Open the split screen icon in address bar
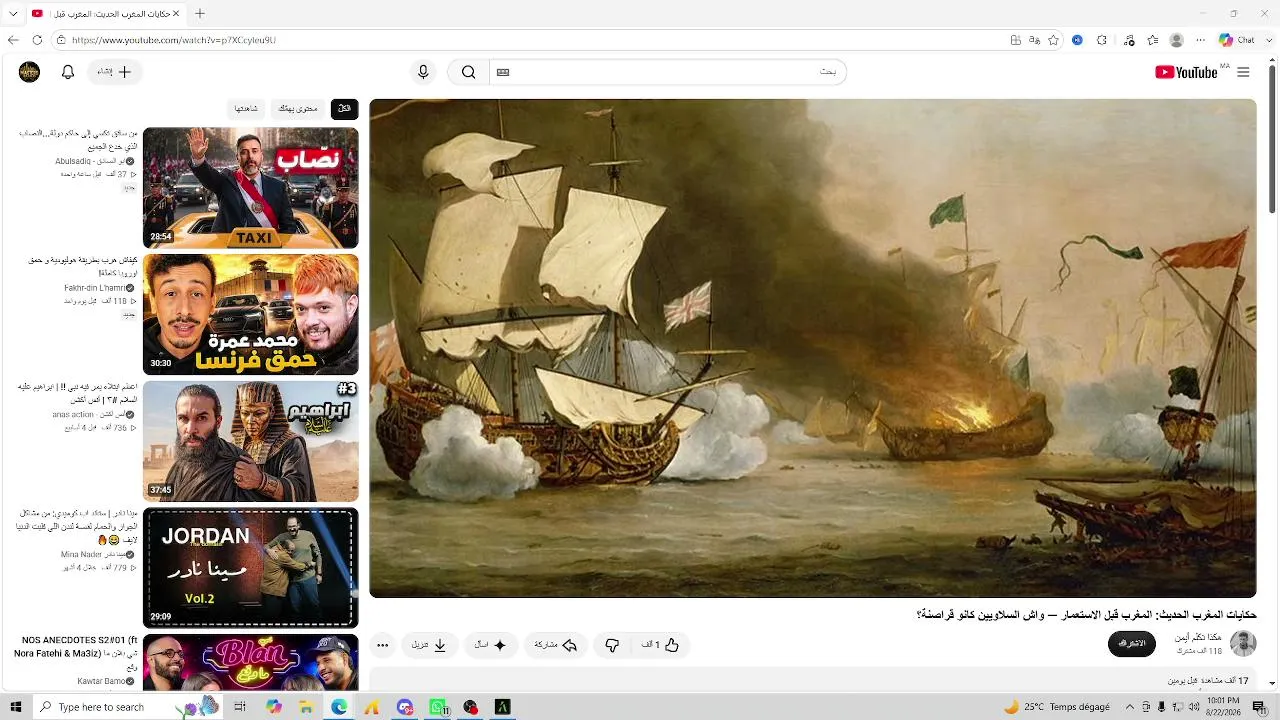This screenshot has width=1280, height=720. click(x=1016, y=40)
